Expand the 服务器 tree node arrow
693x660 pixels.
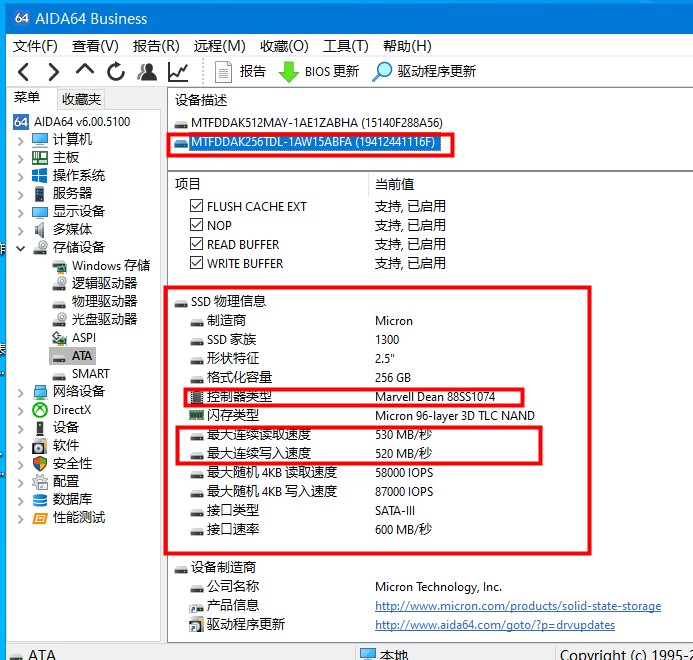[20, 195]
